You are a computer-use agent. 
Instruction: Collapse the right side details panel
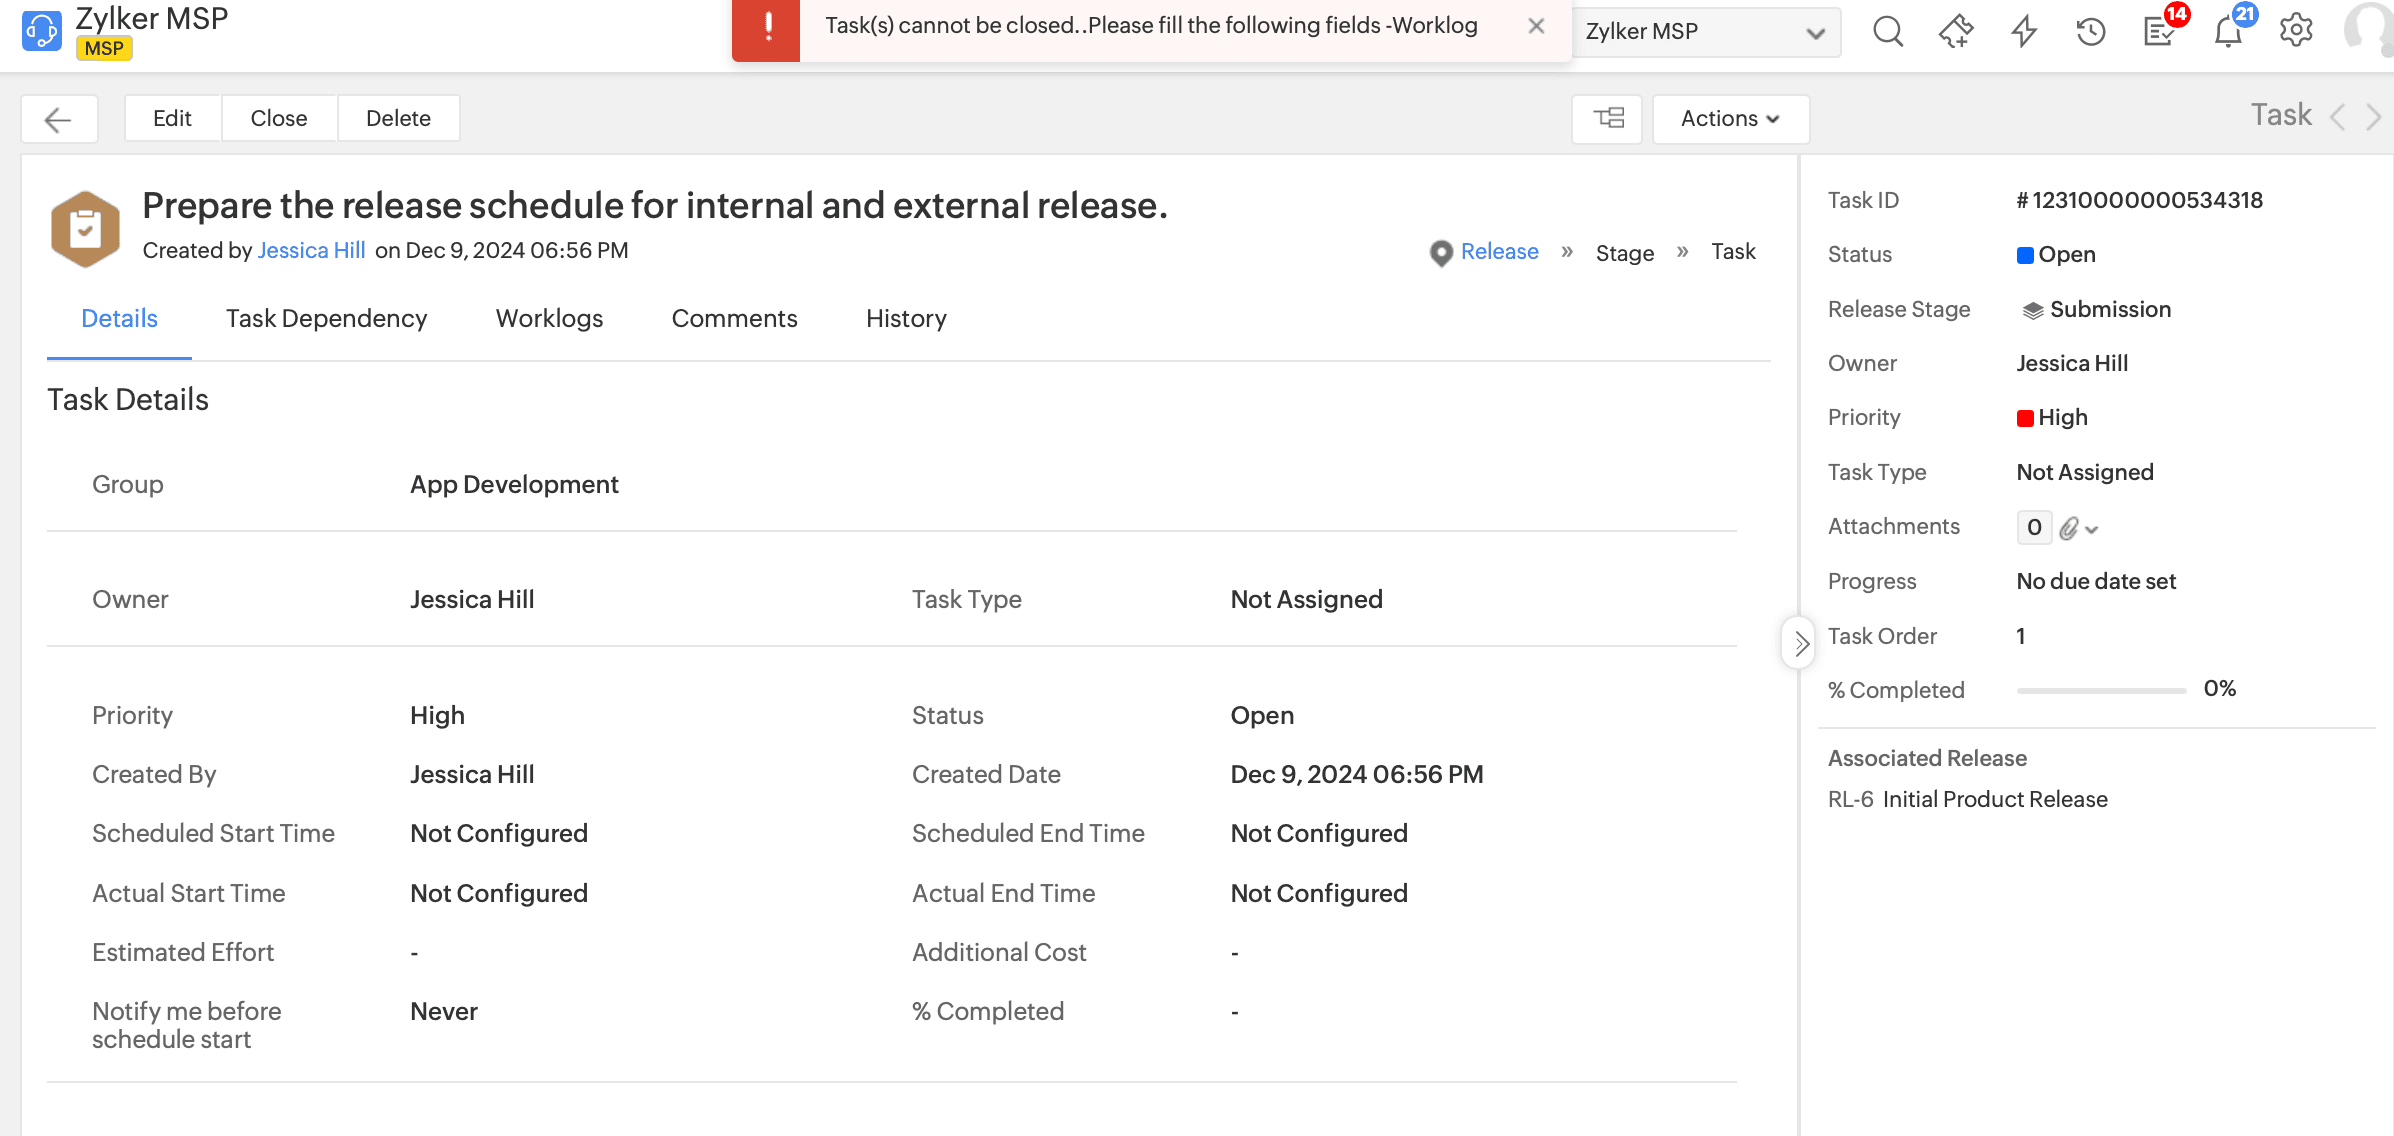coord(1800,643)
